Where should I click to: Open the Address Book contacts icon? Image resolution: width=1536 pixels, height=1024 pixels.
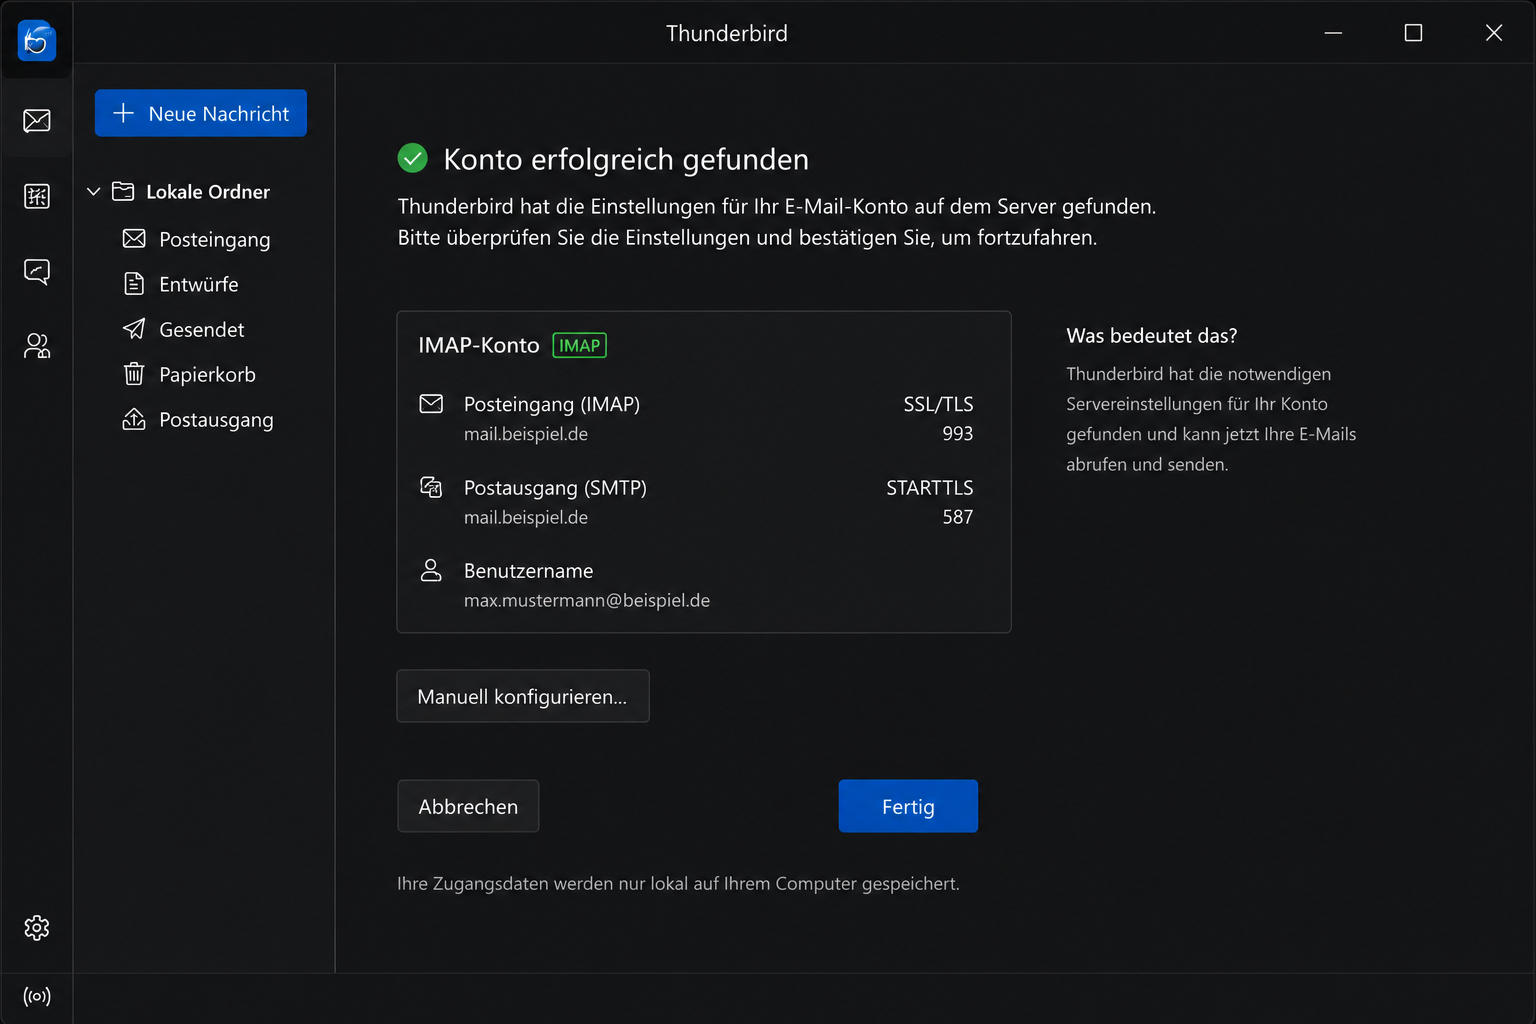point(37,346)
